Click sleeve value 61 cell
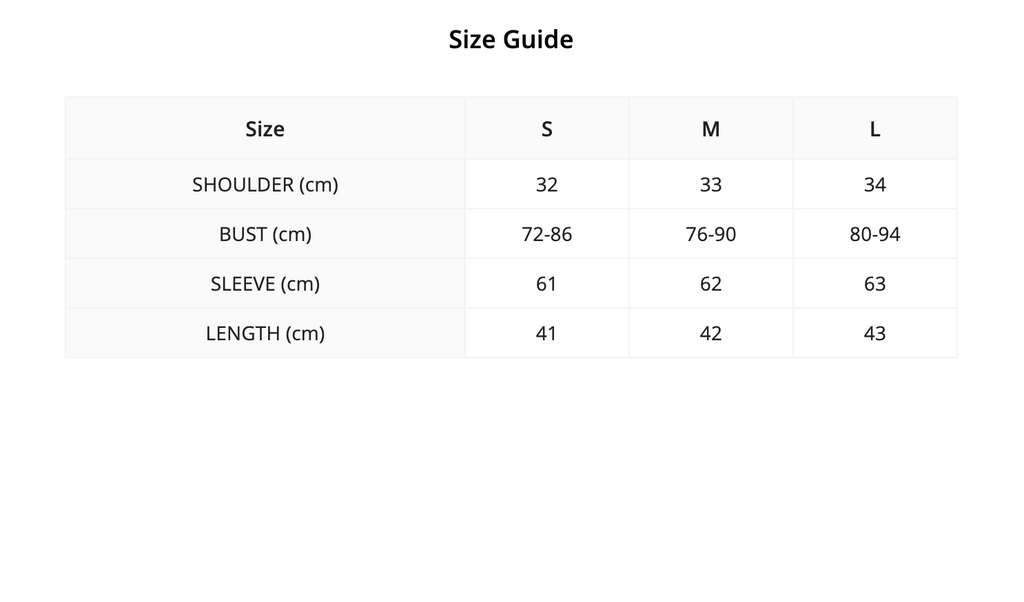The image size is (1024, 602). point(547,284)
